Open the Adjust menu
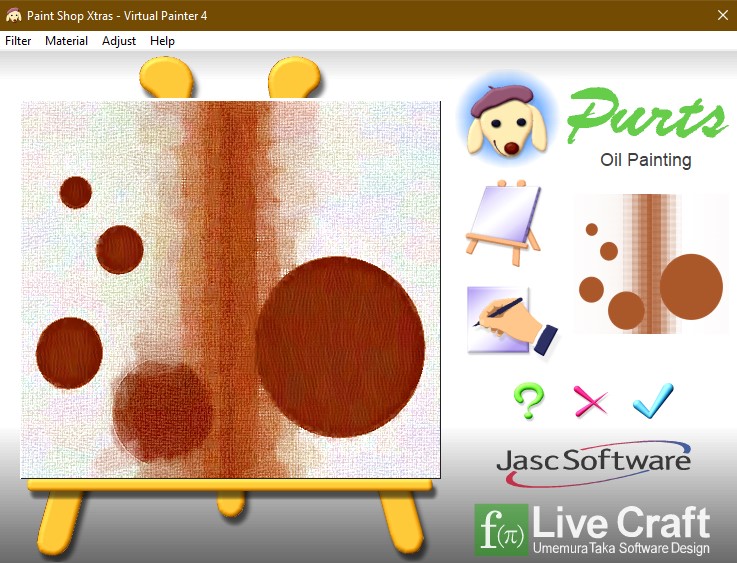 119,41
